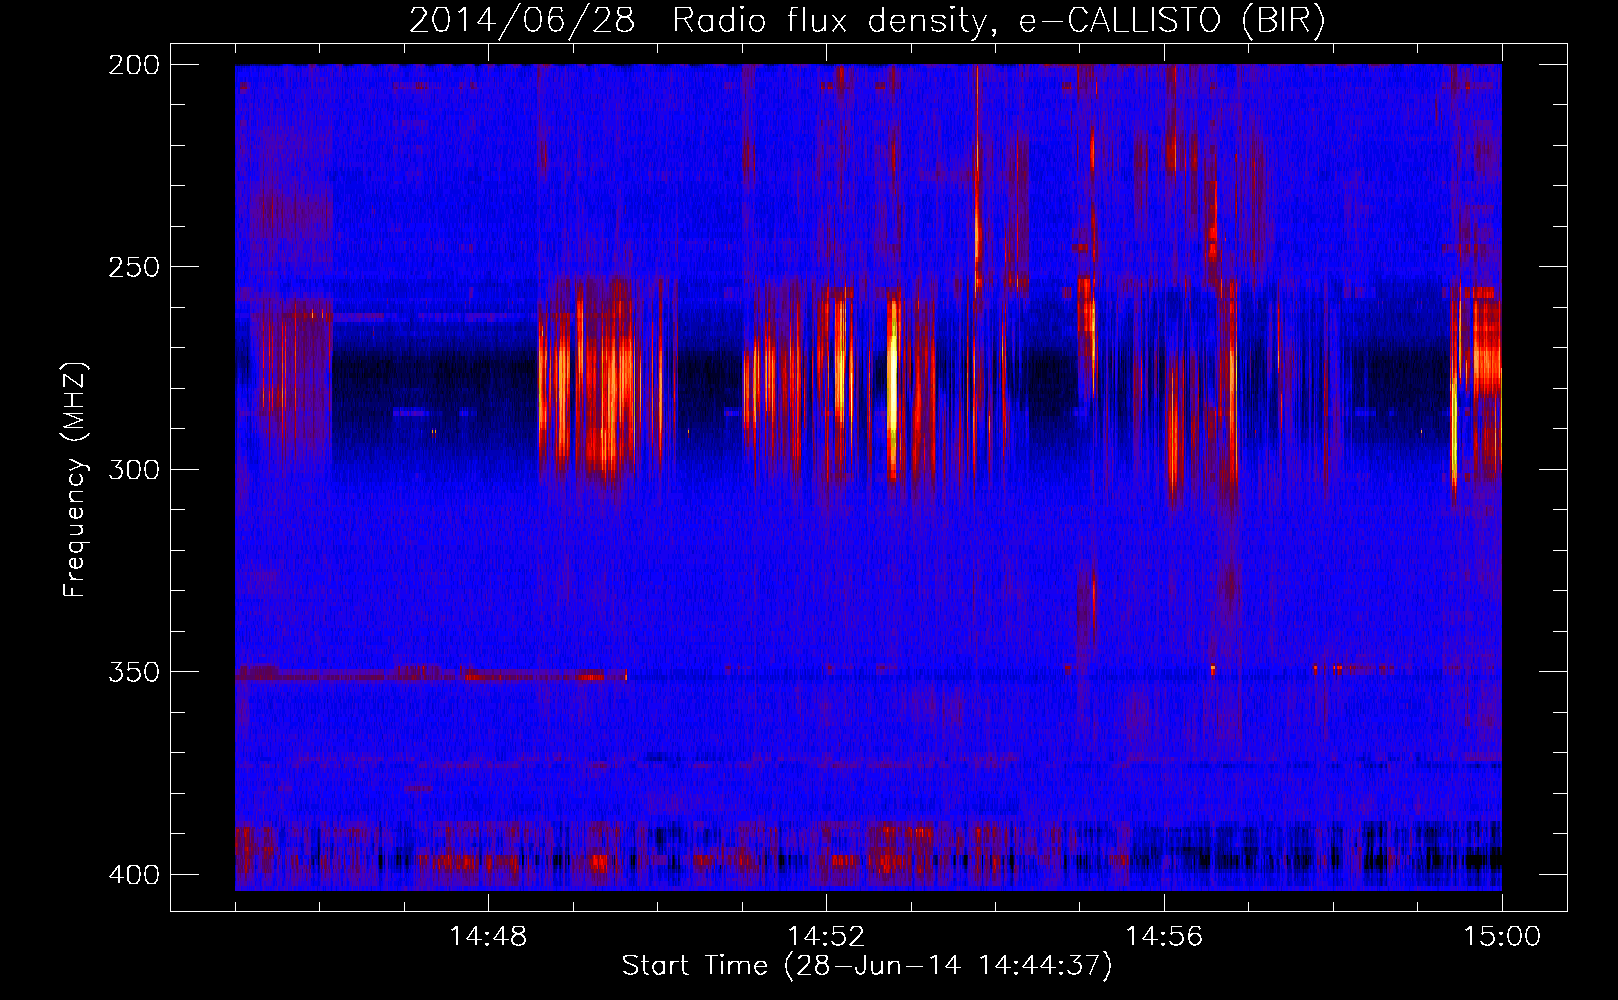Viewport: 1618px width, 1000px height.
Task: Click the 200 frequency tick label
Action: pos(134,65)
